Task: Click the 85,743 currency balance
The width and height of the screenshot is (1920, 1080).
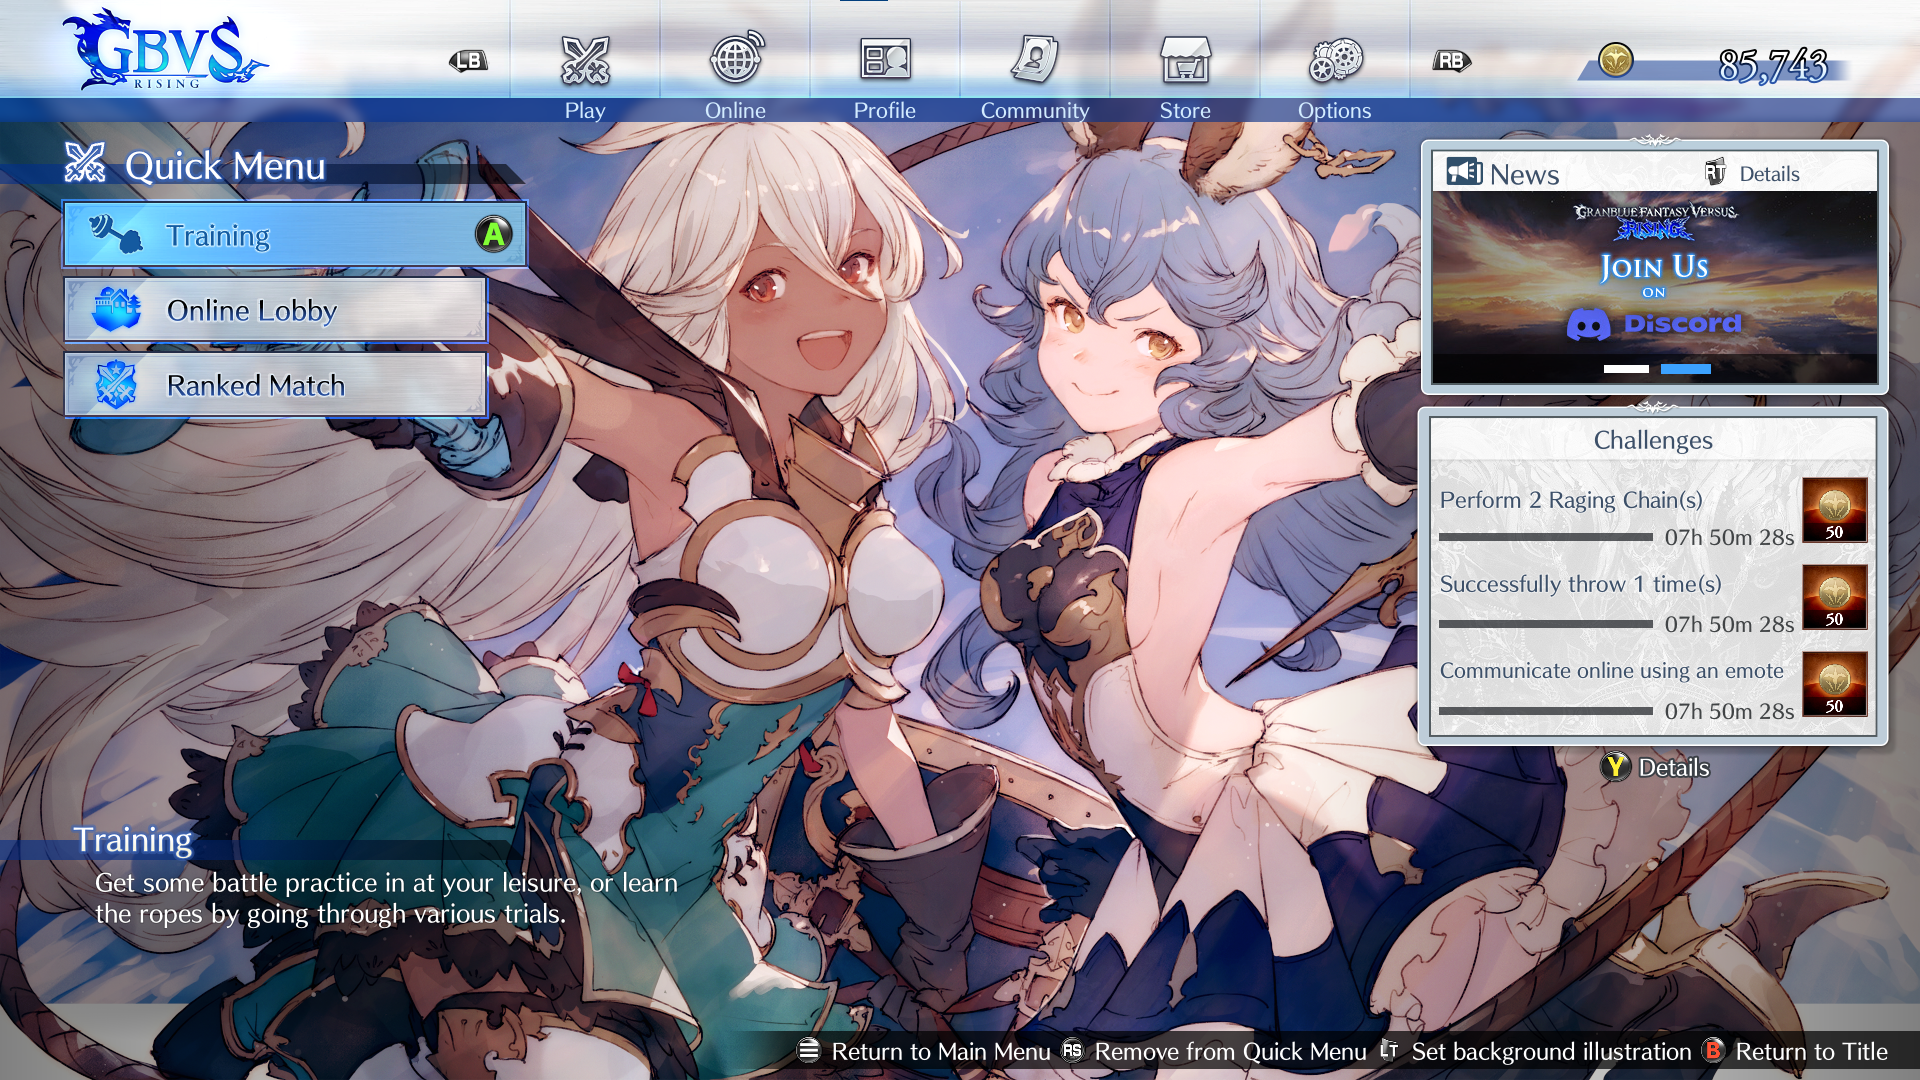Action: (1773, 66)
